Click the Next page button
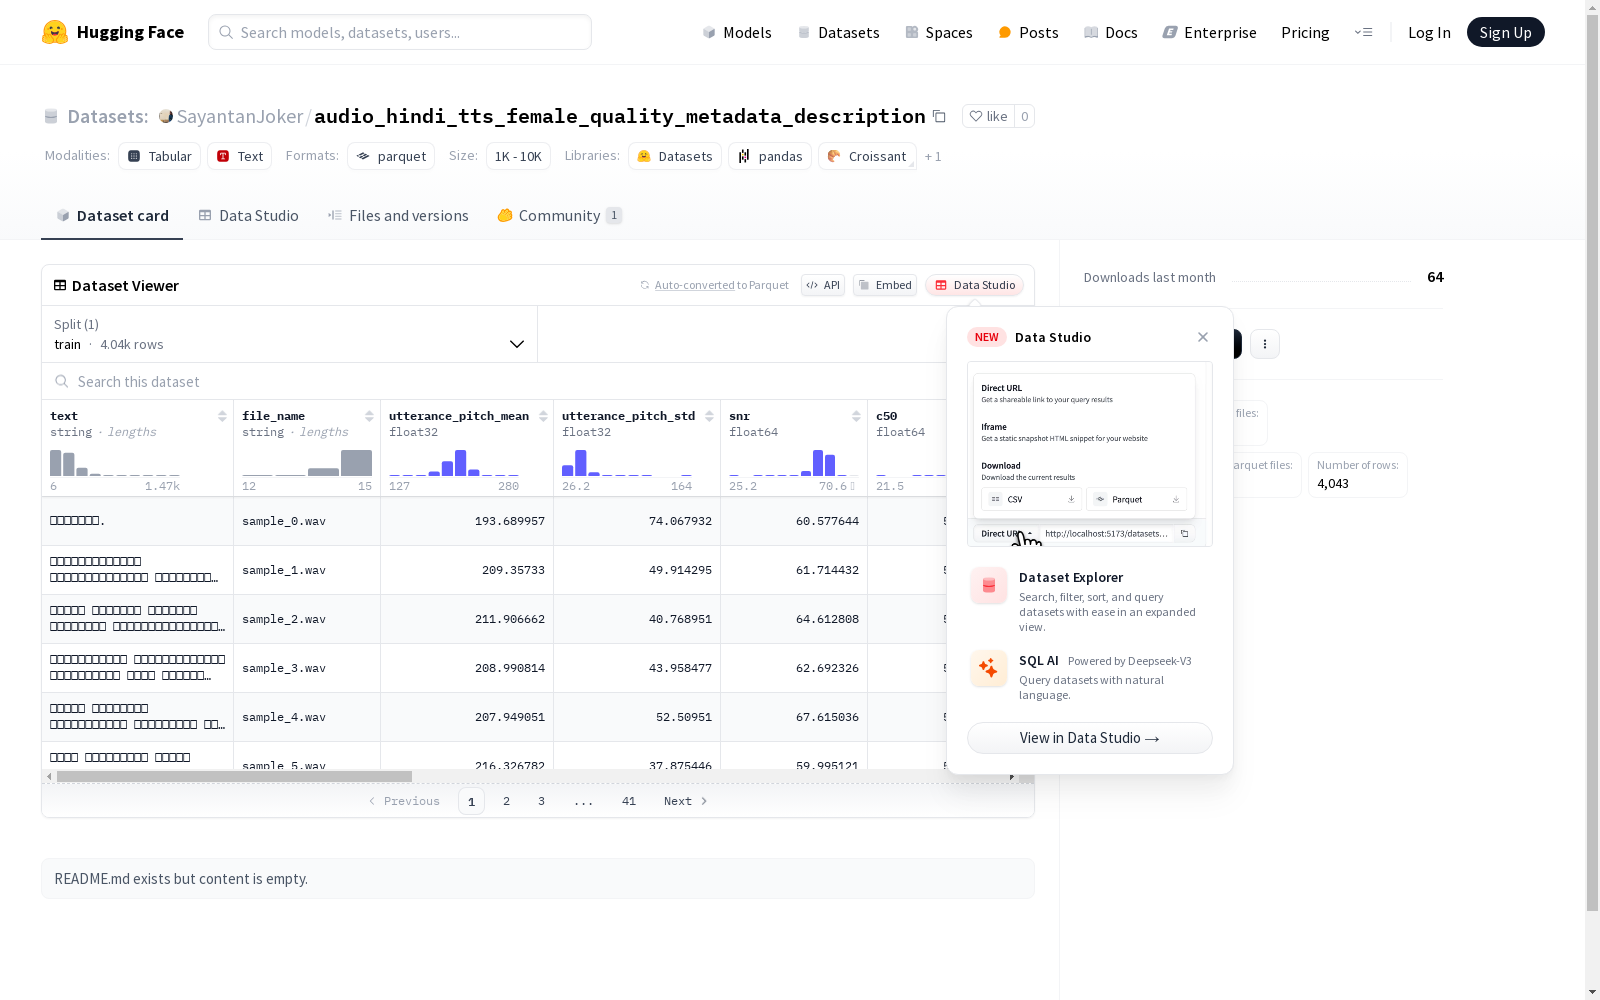 point(686,801)
